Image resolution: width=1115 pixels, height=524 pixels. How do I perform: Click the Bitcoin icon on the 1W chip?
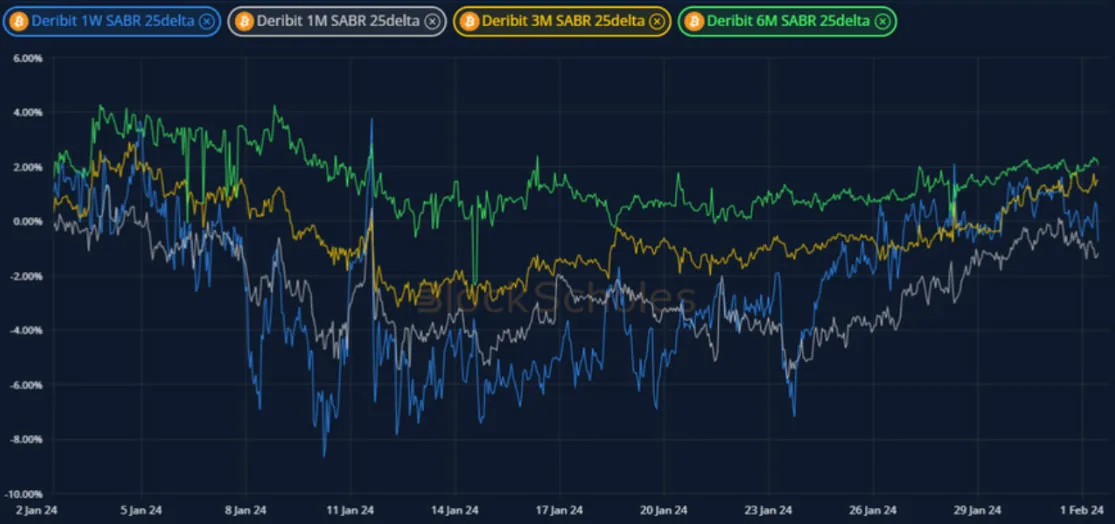click(x=18, y=21)
